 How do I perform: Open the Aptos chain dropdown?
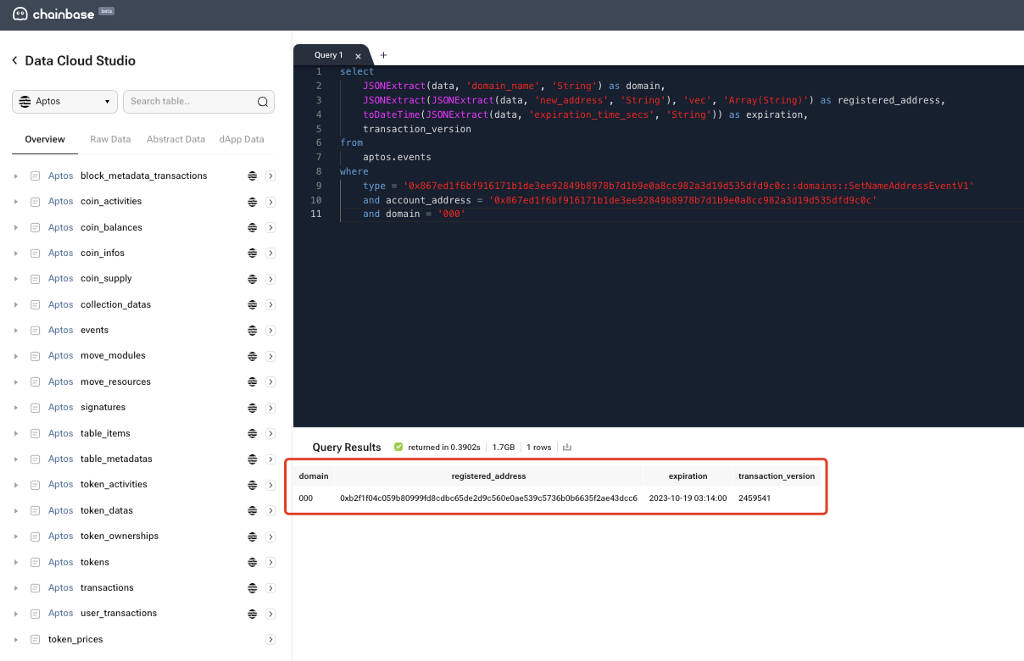(65, 102)
